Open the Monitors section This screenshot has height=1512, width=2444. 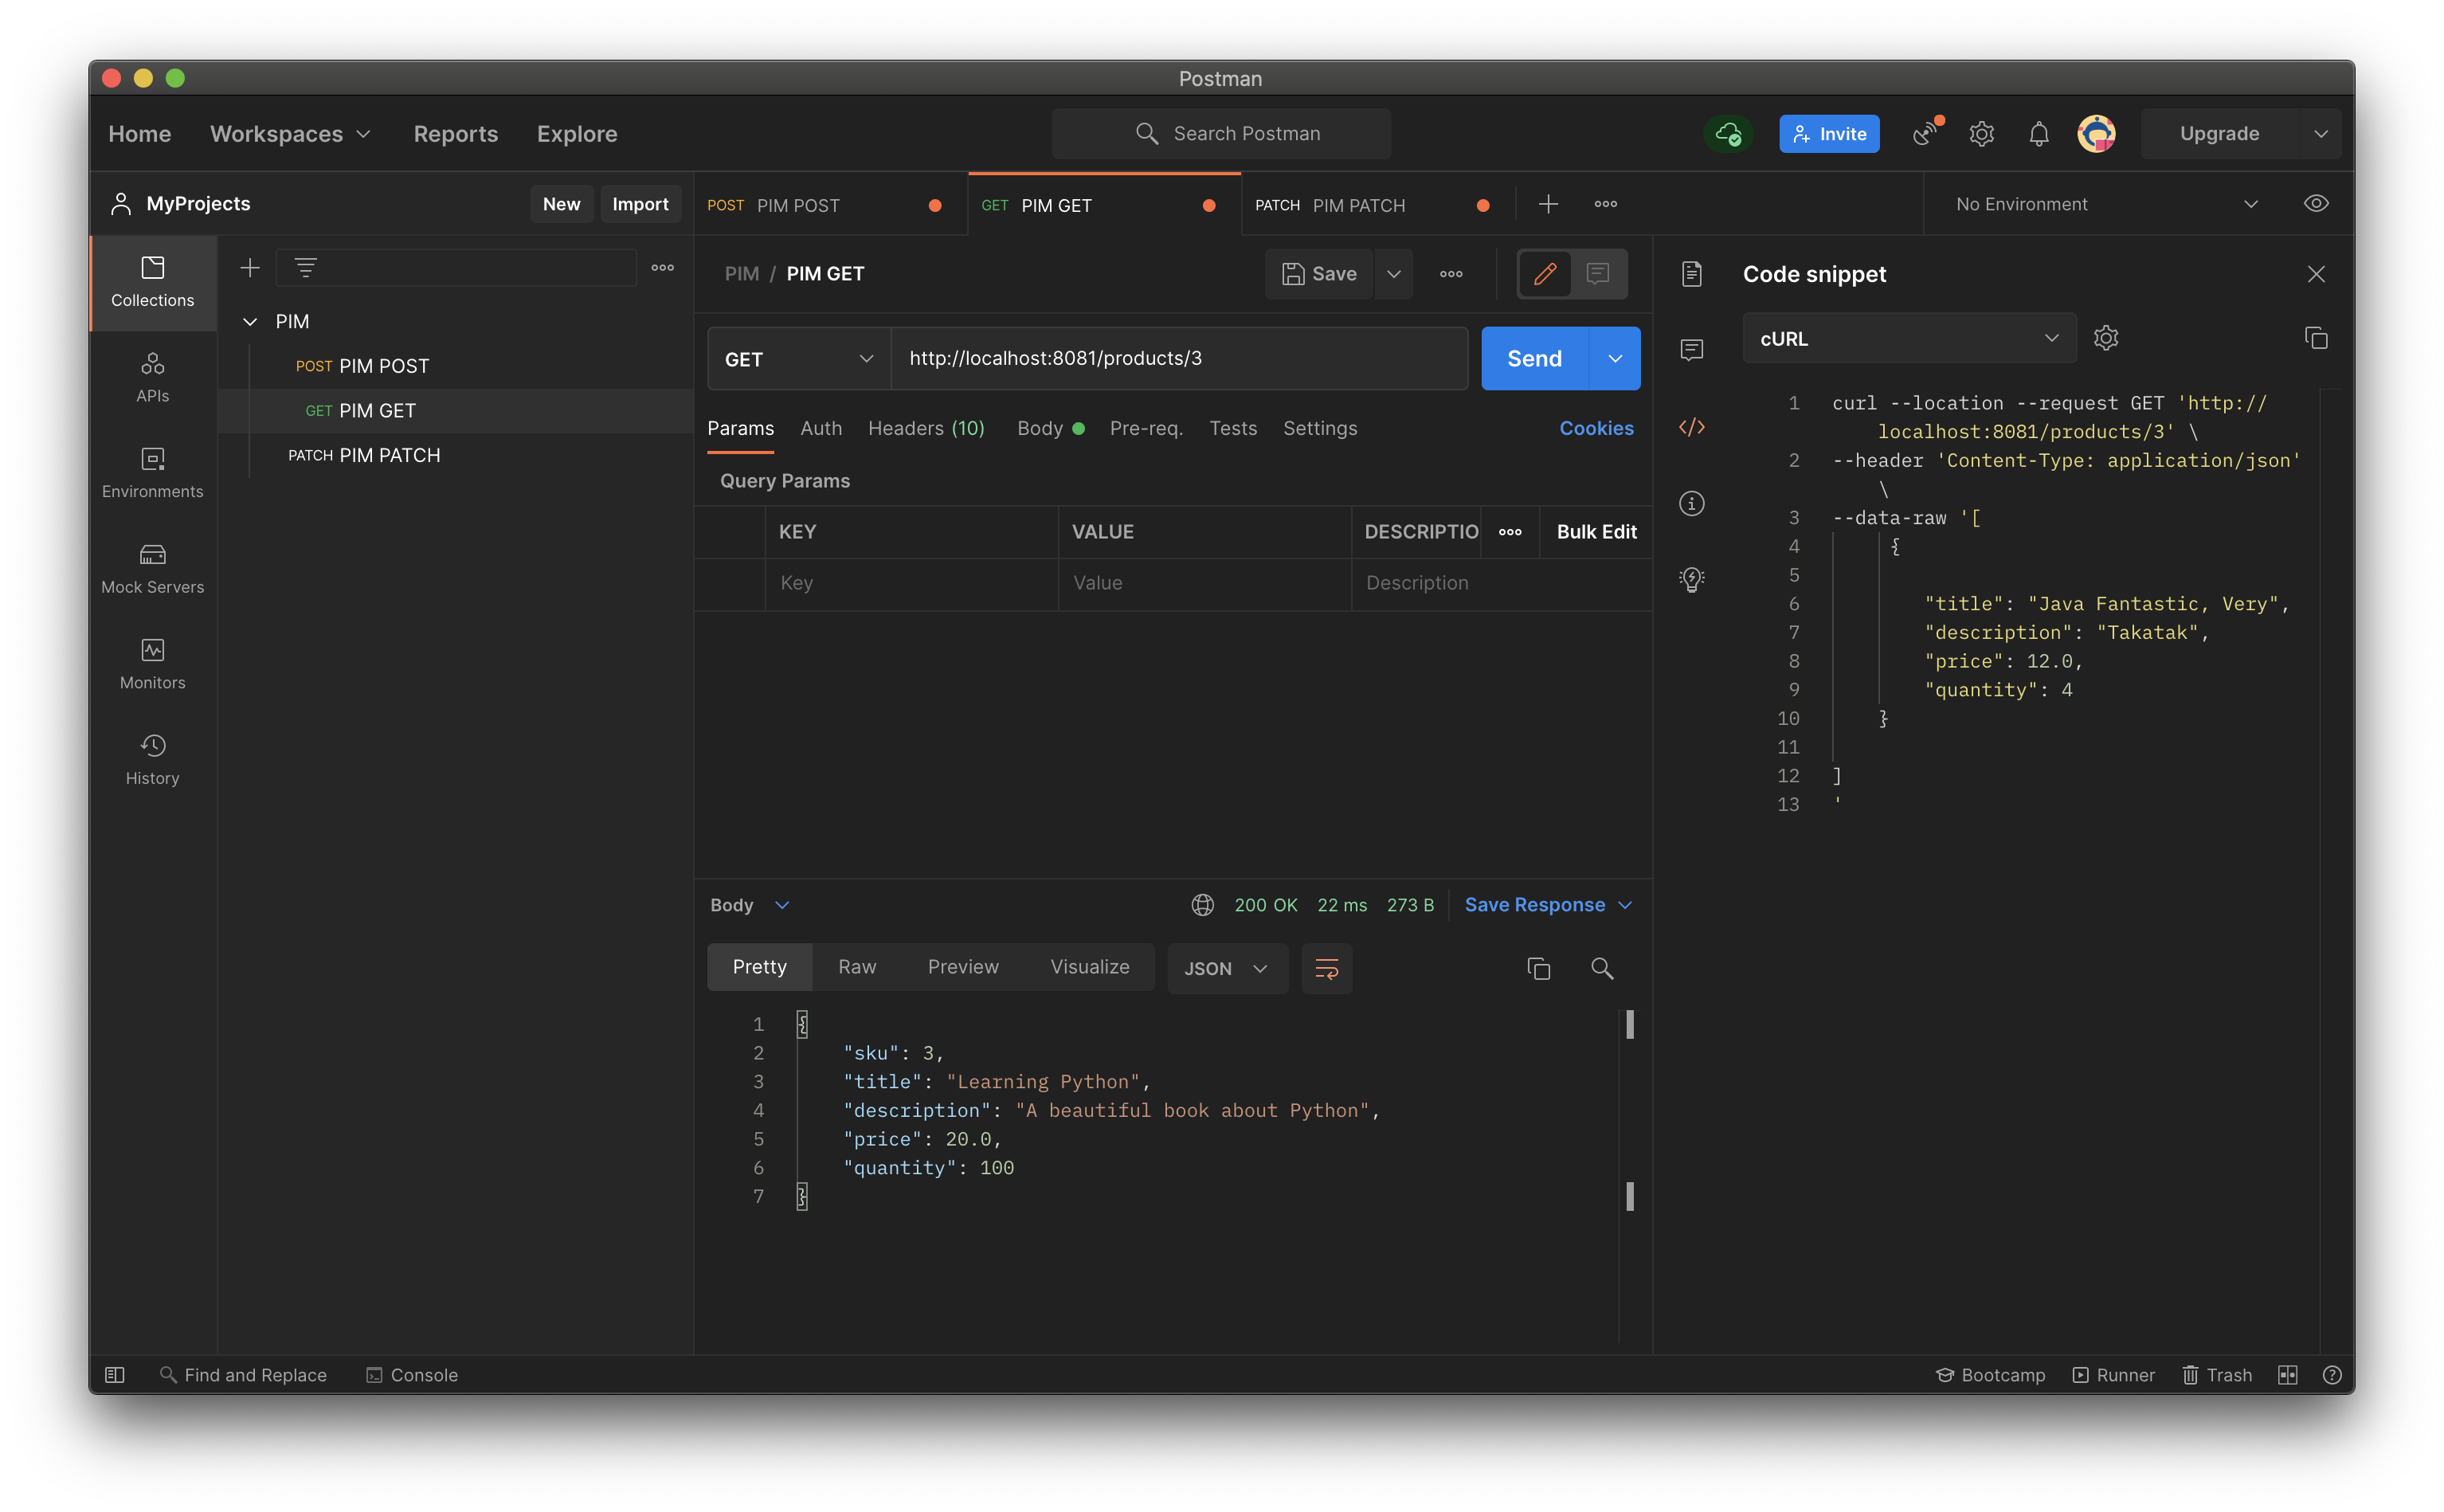click(152, 664)
